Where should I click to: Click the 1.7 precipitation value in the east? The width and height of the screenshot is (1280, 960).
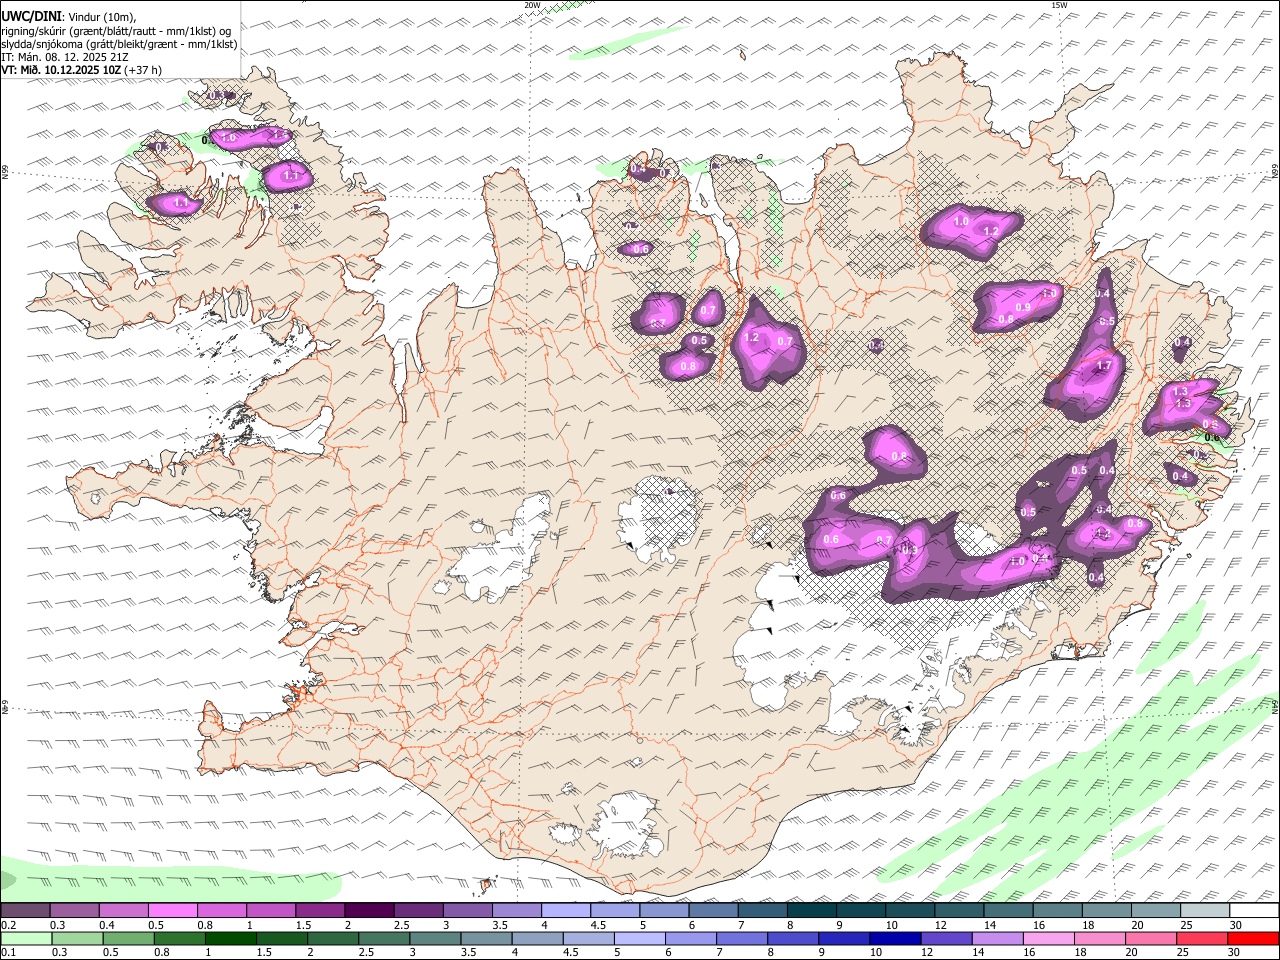click(1104, 367)
